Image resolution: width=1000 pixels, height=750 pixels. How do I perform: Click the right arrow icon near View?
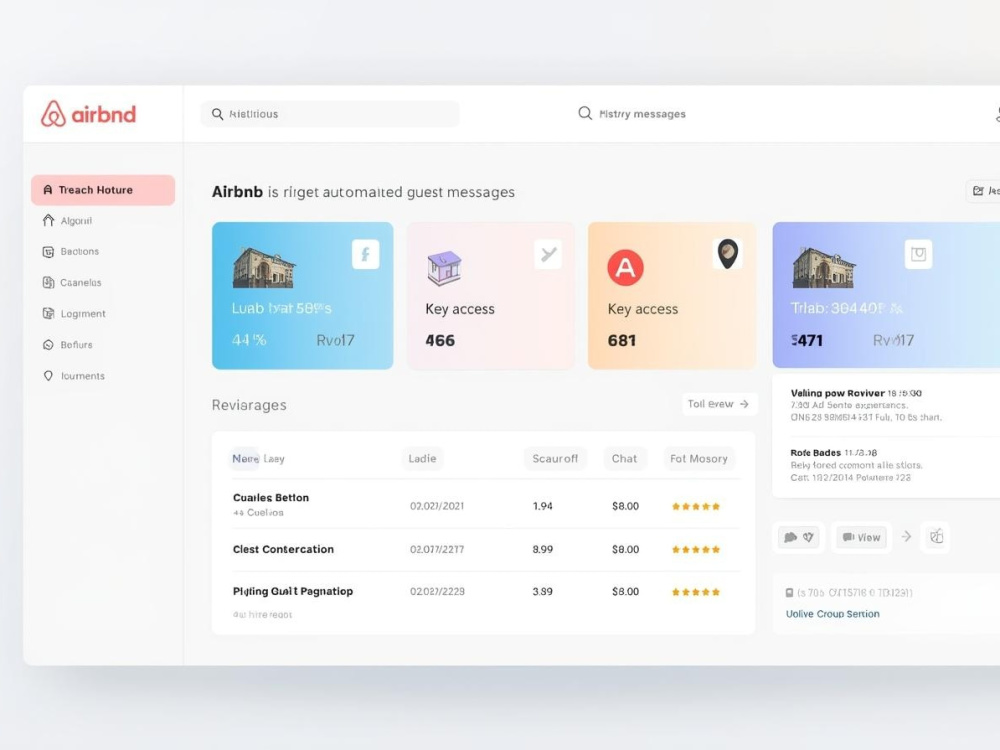(x=906, y=537)
